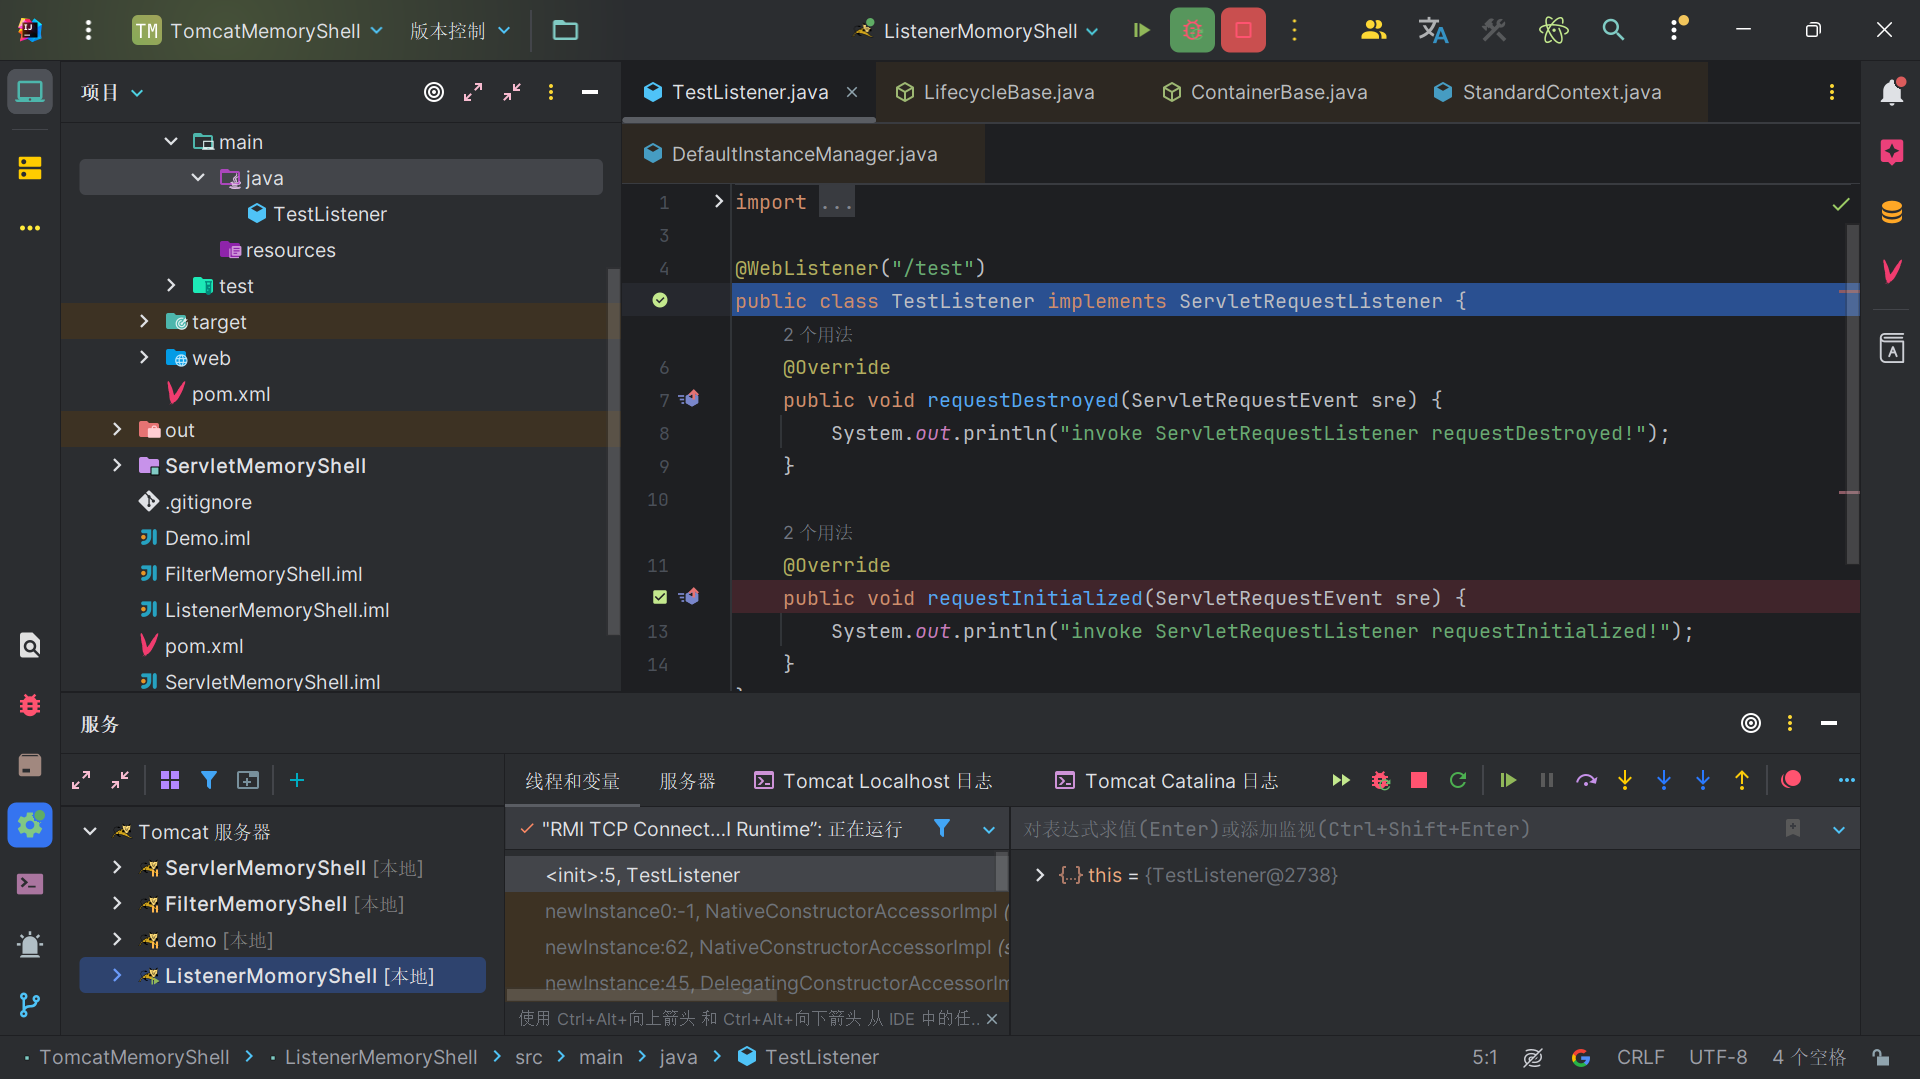The image size is (1920, 1079).
Task: Click Step Into yellow arrow
Action: tap(1625, 780)
